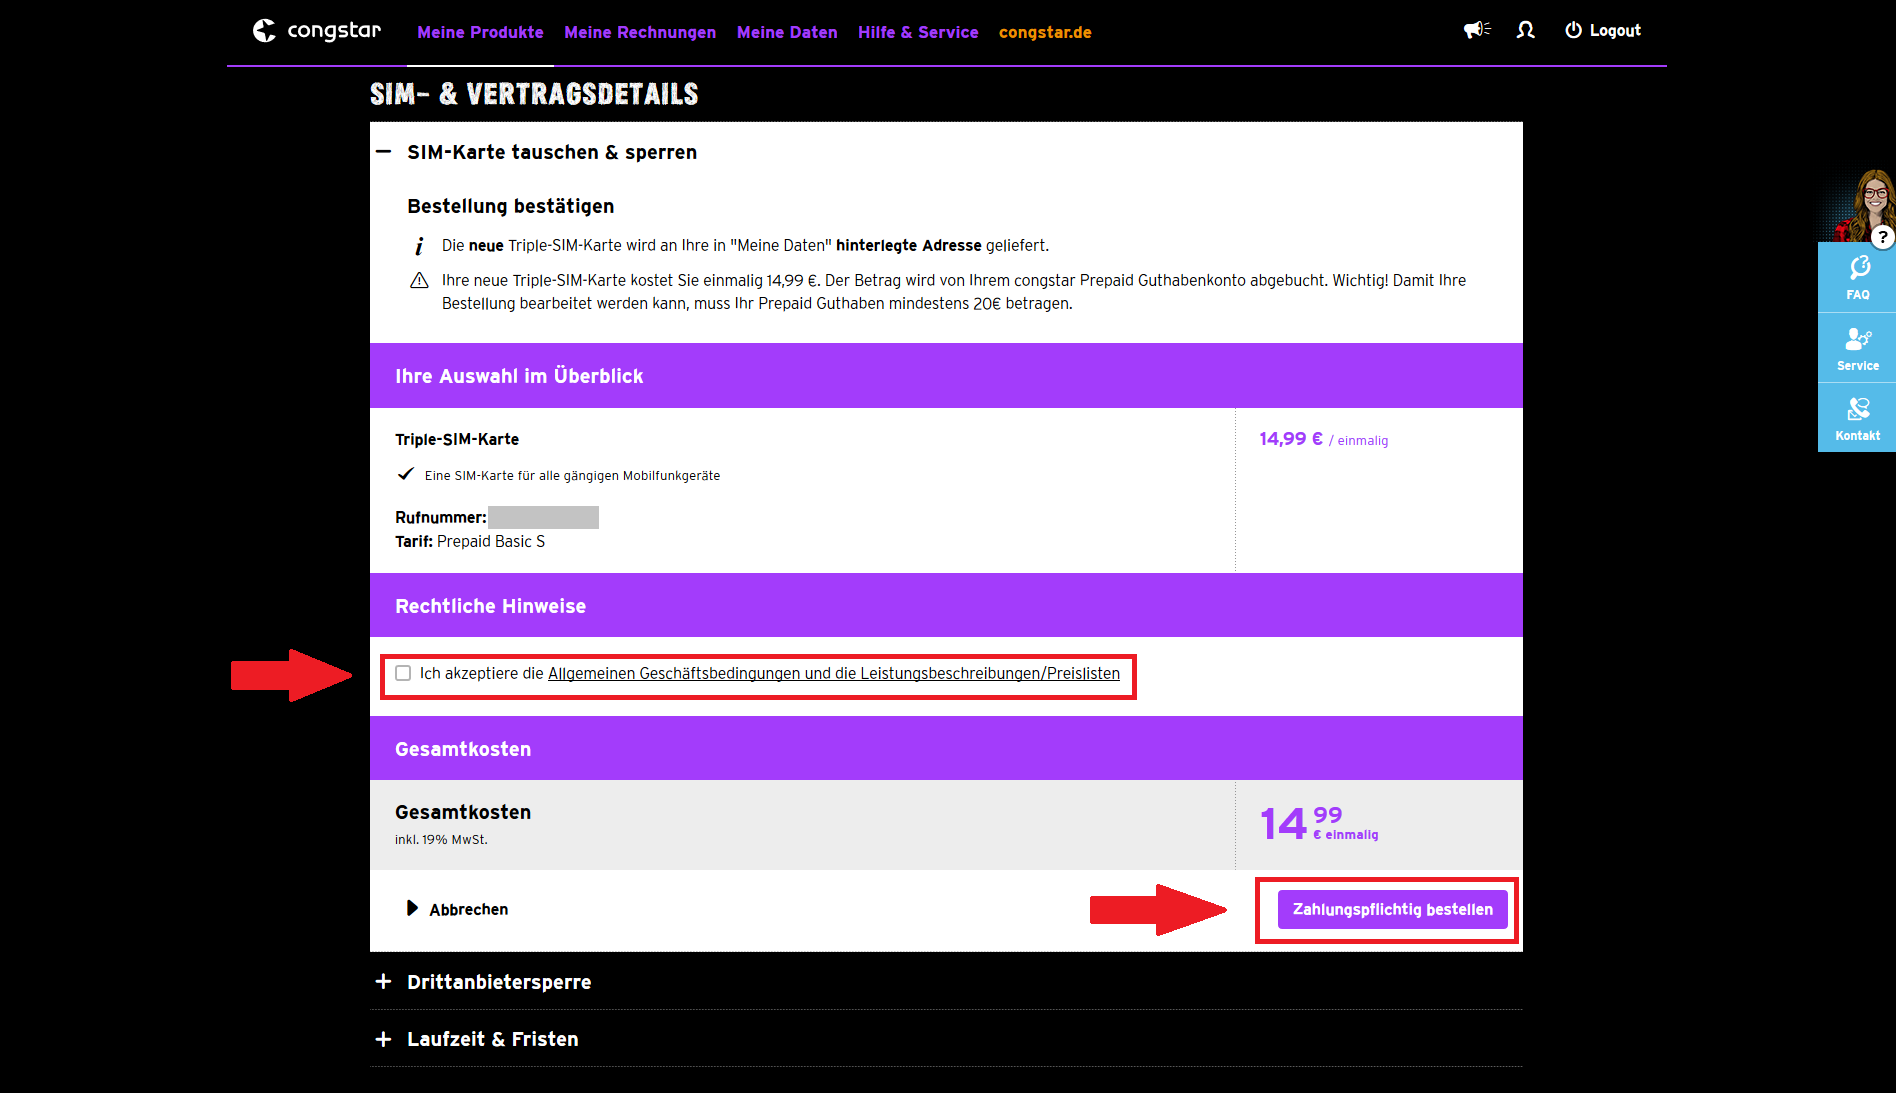Click the 'inkl. 19% MwSt.' note
This screenshot has width=1896, height=1093.
pyautogui.click(x=441, y=839)
